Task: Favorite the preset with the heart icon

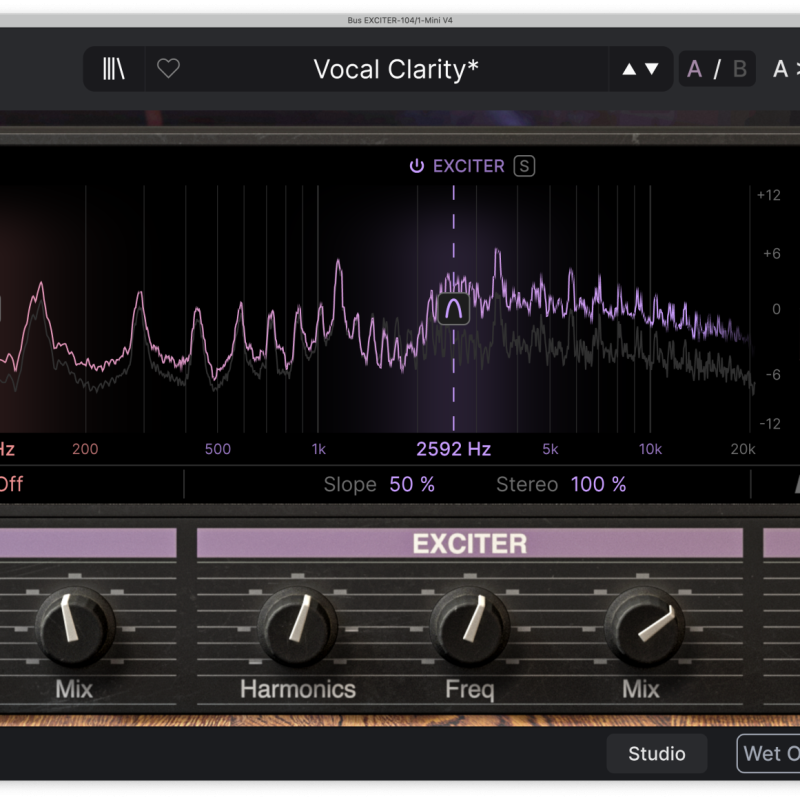Action: click(168, 68)
